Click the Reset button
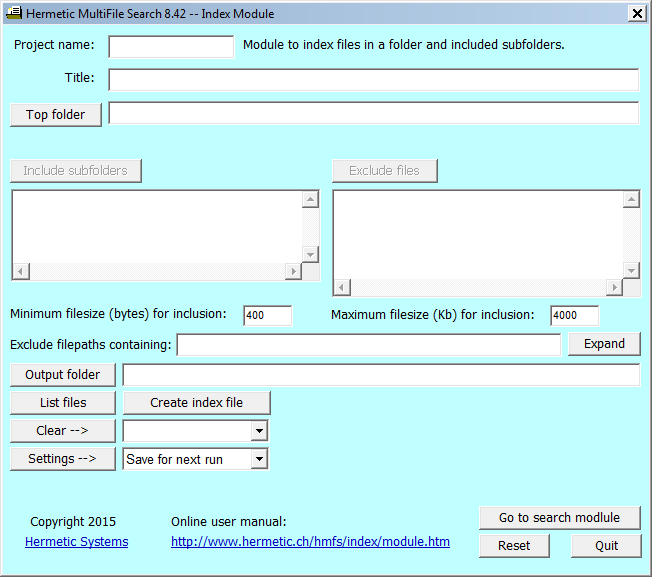This screenshot has width=652, height=577. click(514, 546)
